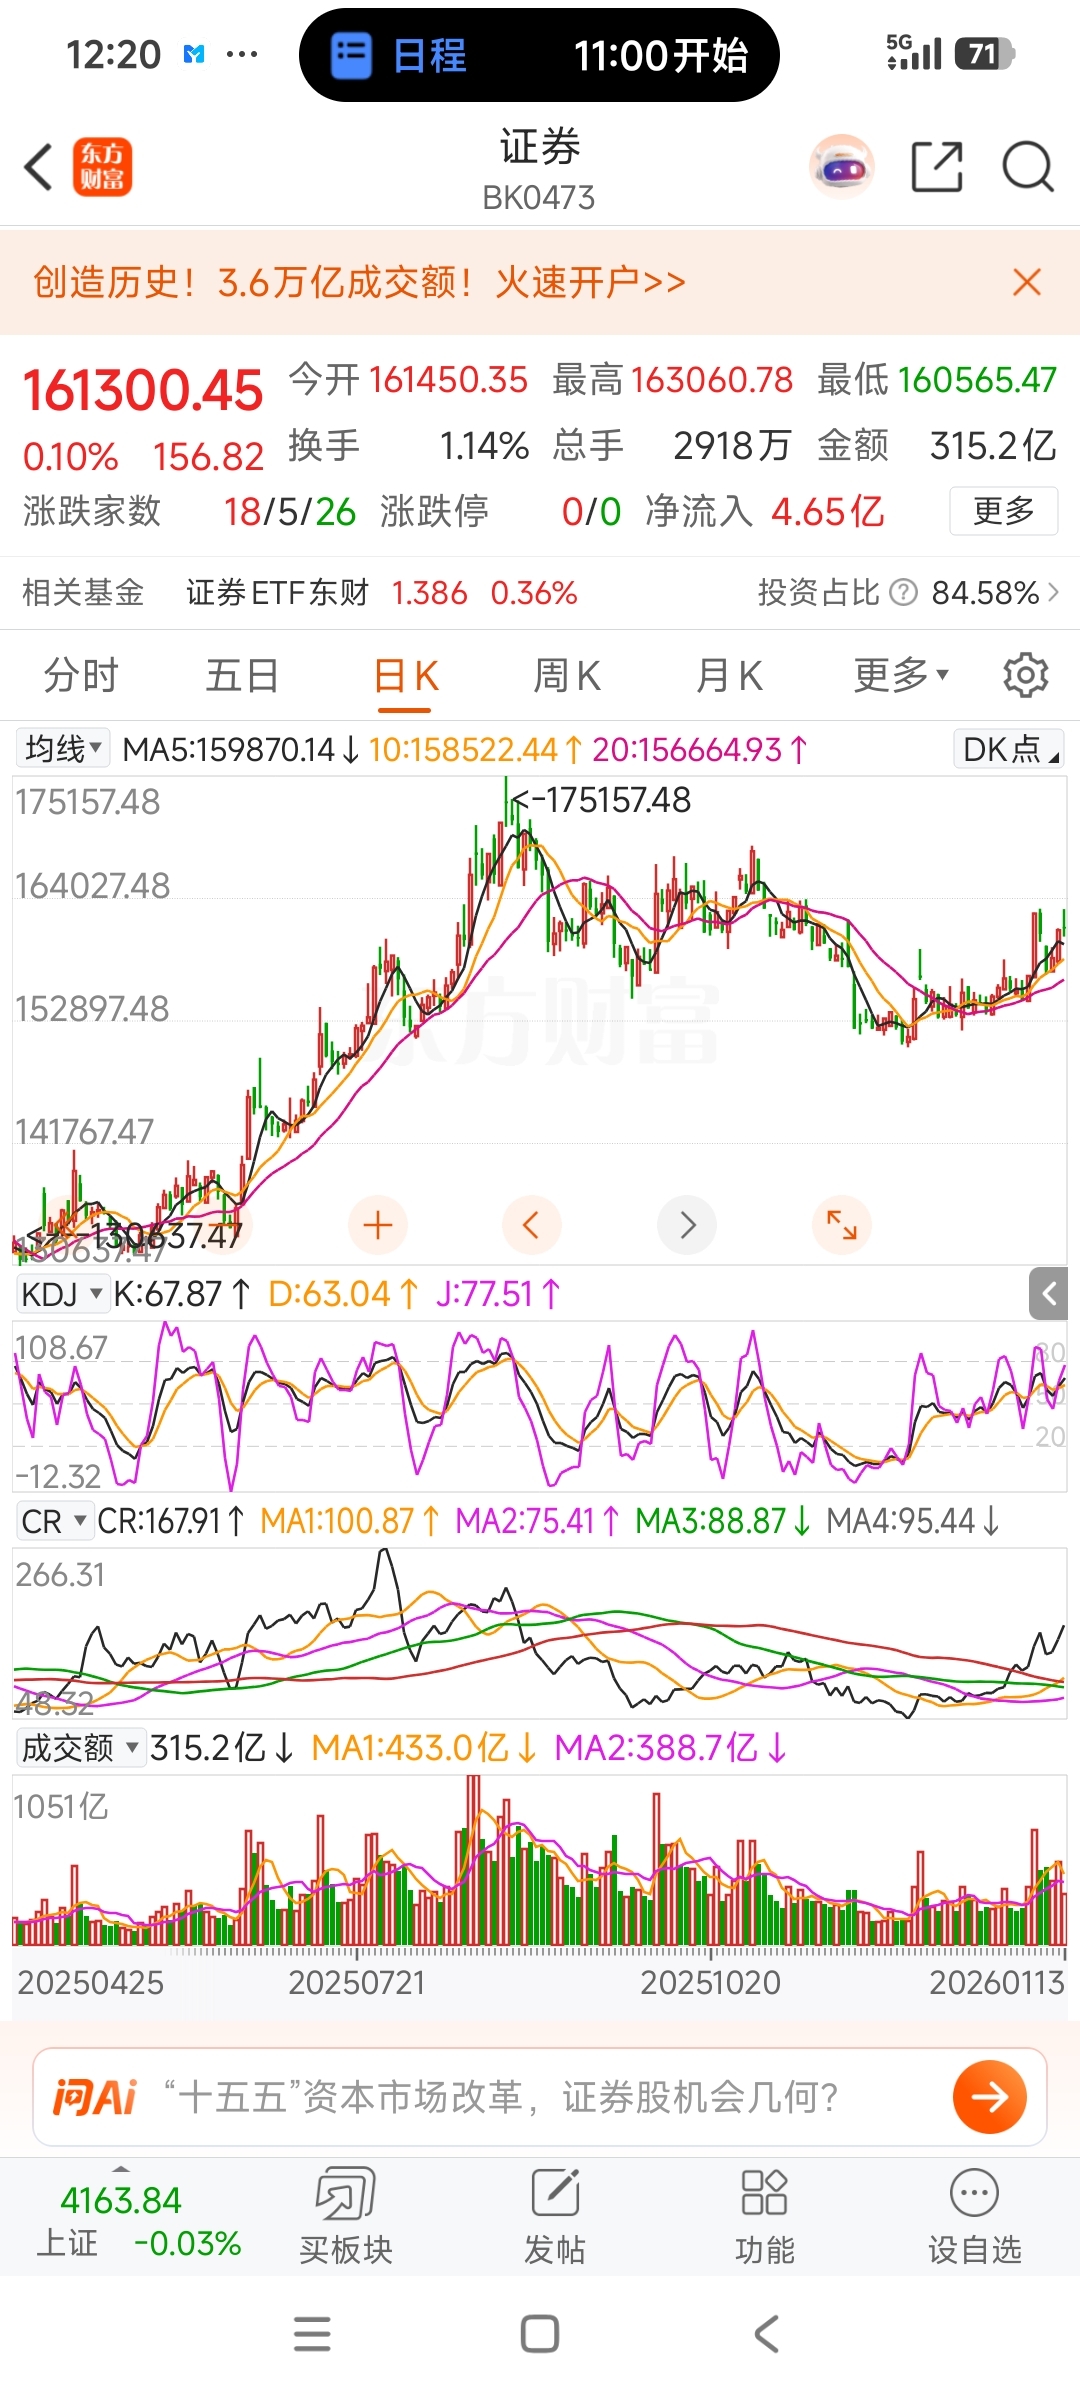Open Android recent apps menu button
1080x2400 pixels.
[x=312, y=2334]
